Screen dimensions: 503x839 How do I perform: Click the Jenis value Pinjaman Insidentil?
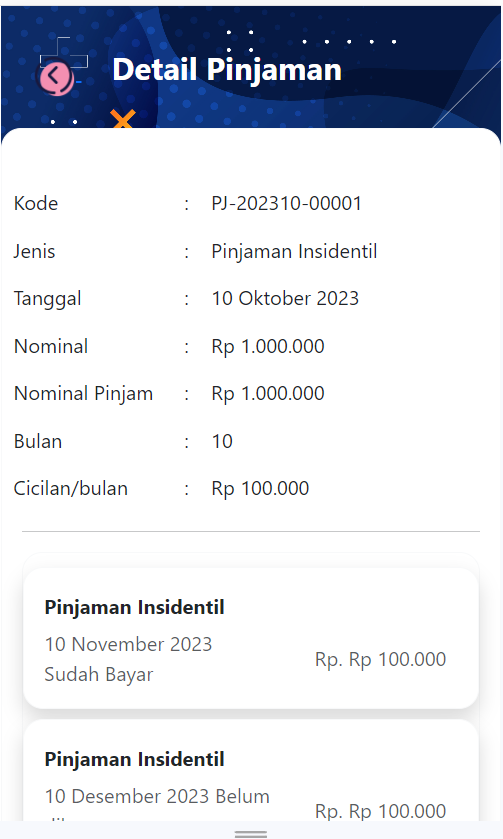[294, 251]
